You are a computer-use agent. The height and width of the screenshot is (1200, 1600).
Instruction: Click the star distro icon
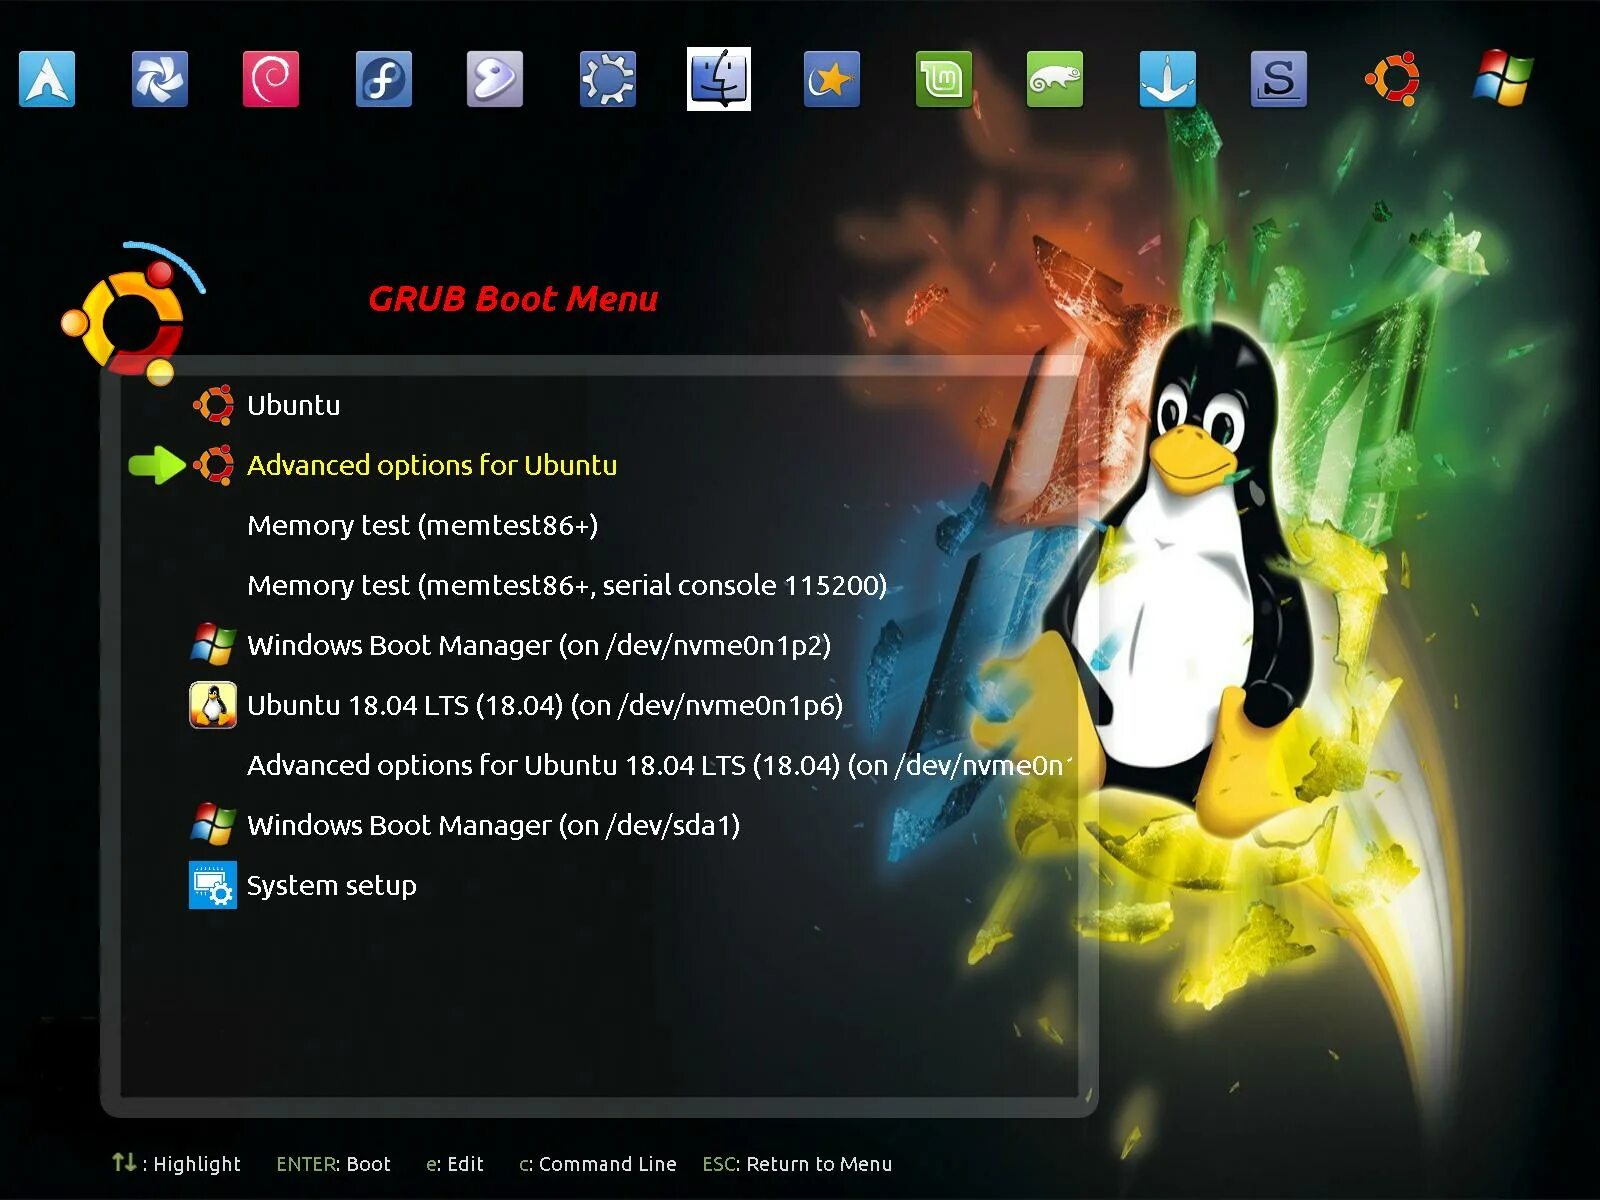pos(832,79)
